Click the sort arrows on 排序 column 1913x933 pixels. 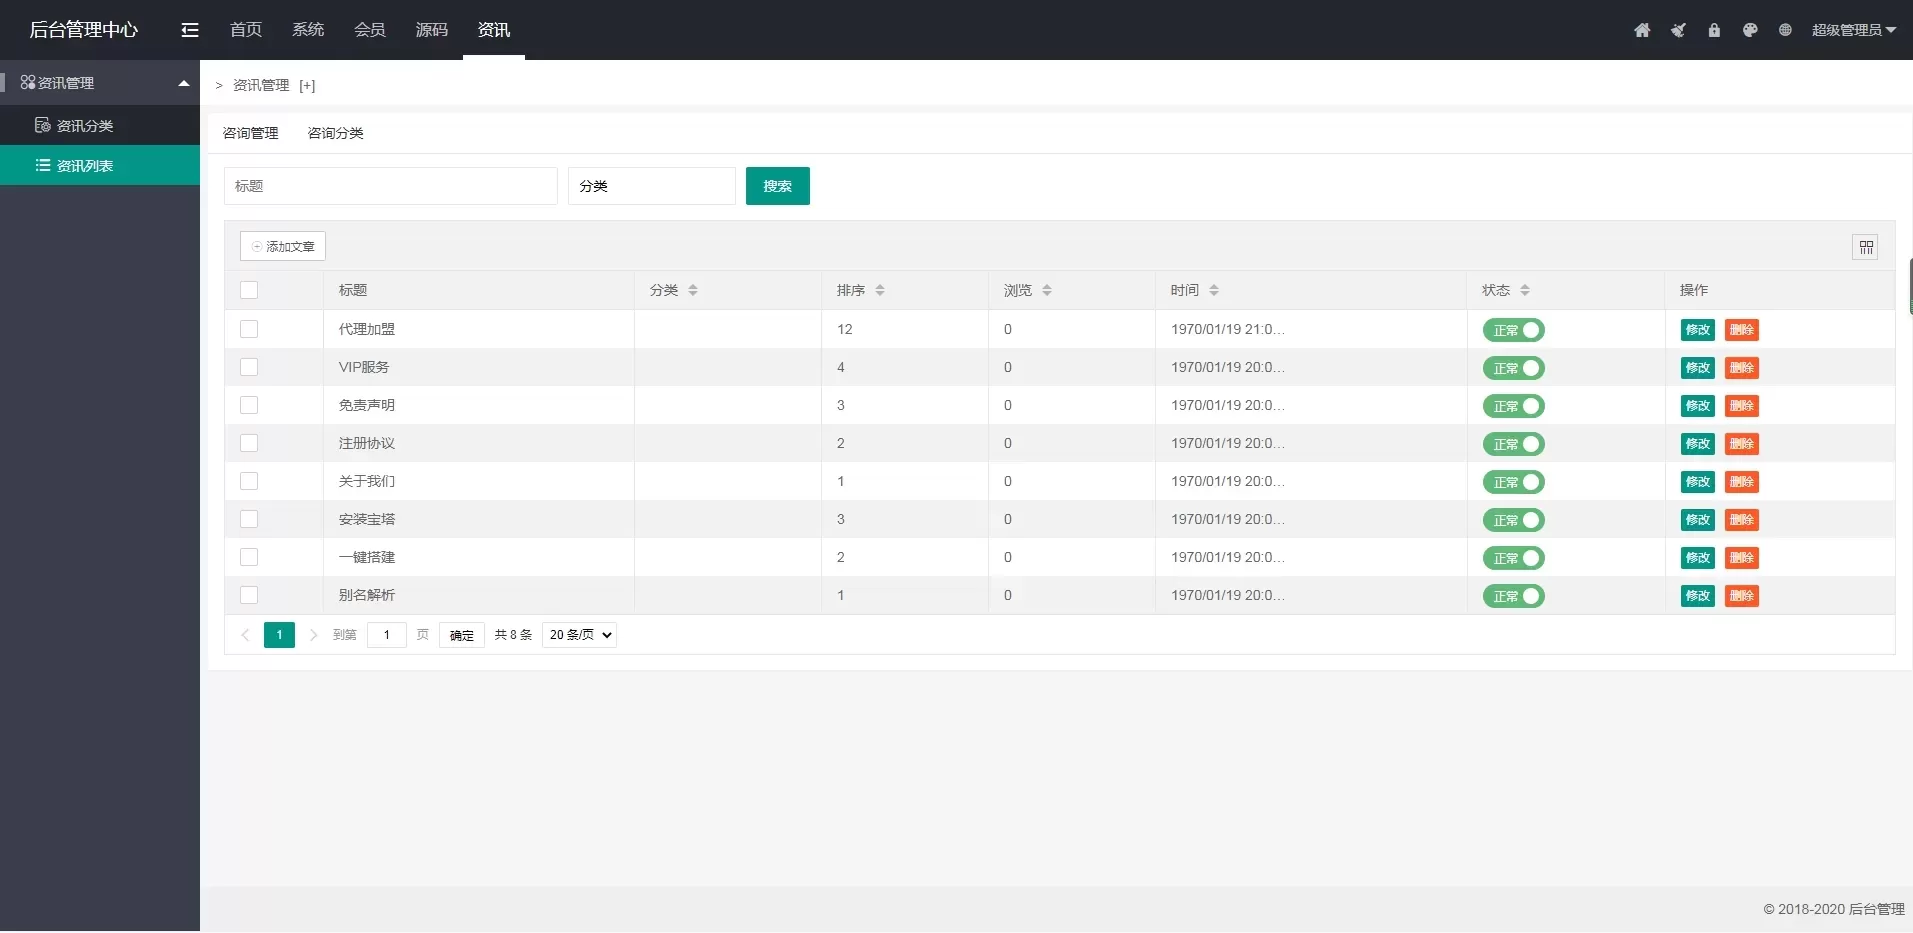click(880, 290)
